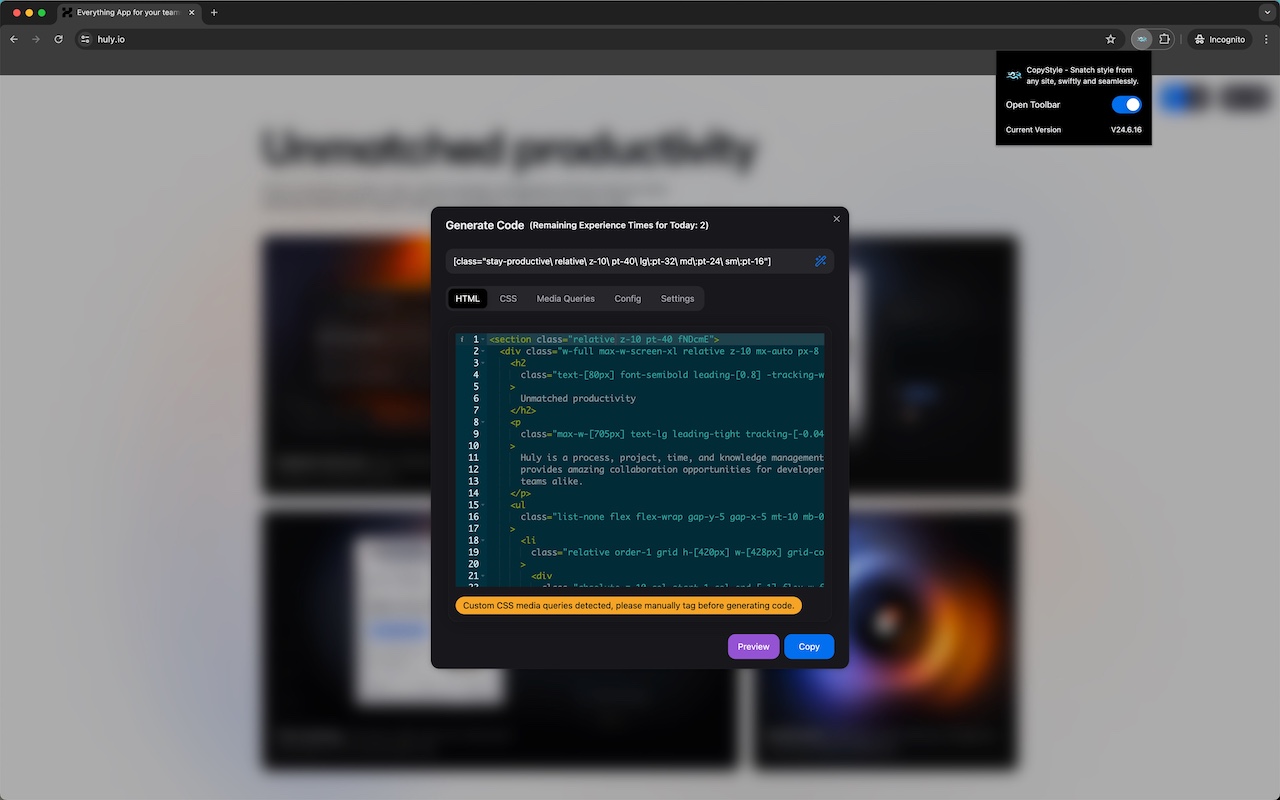Click the CopyStyle description text in popup
Image resolution: width=1280 pixels, height=800 pixels.
pyautogui.click(x=1083, y=75)
